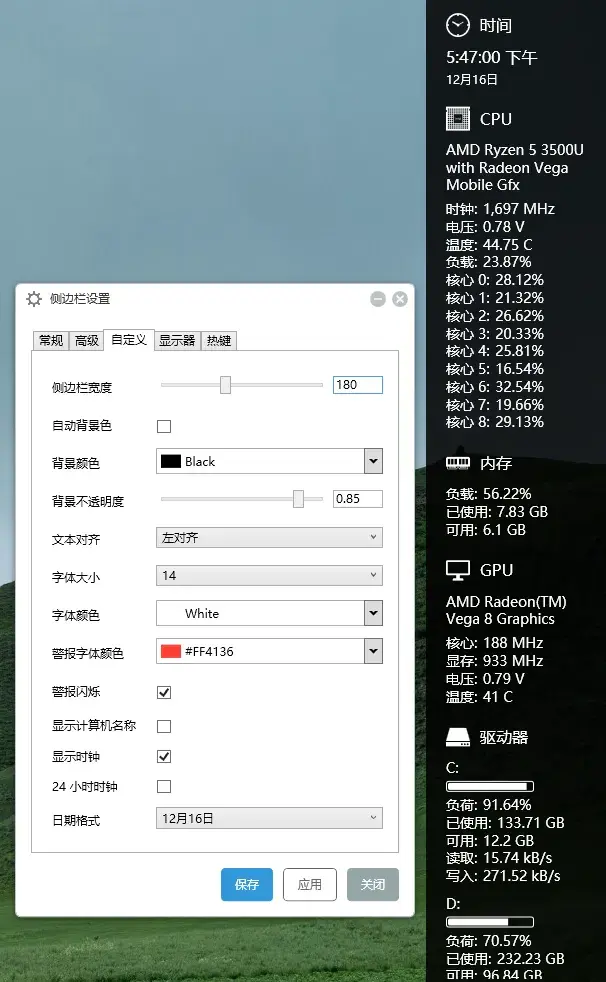Open the 背景颜色 Black dropdown arrow
This screenshot has width=606, height=982.
pos(373,462)
